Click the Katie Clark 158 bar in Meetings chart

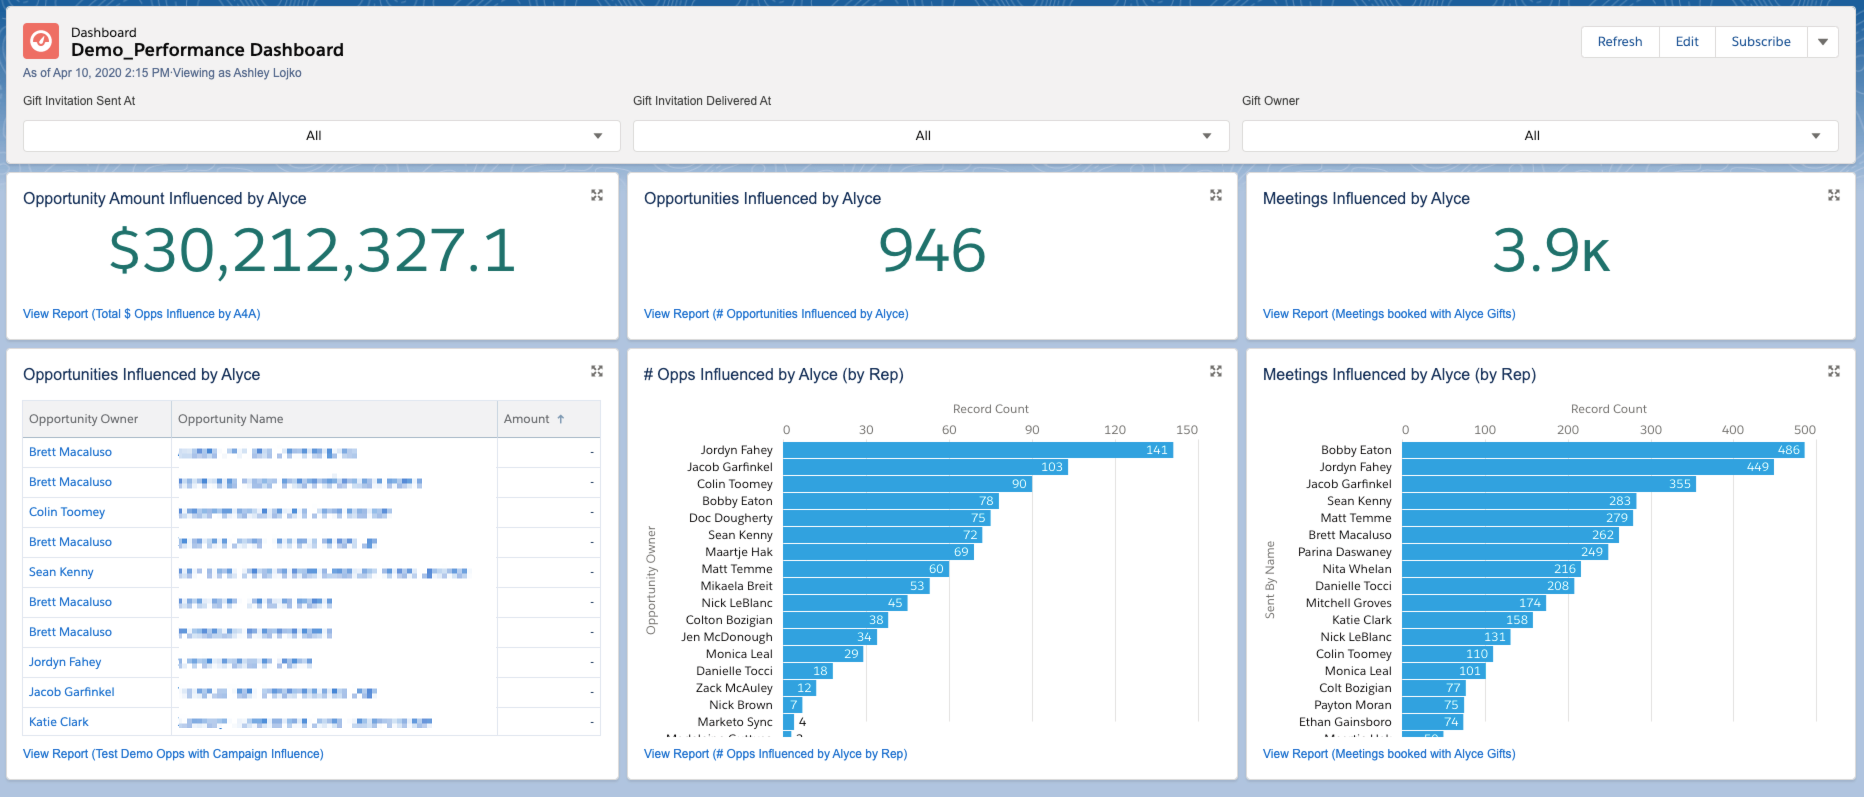pos(1467,620)
